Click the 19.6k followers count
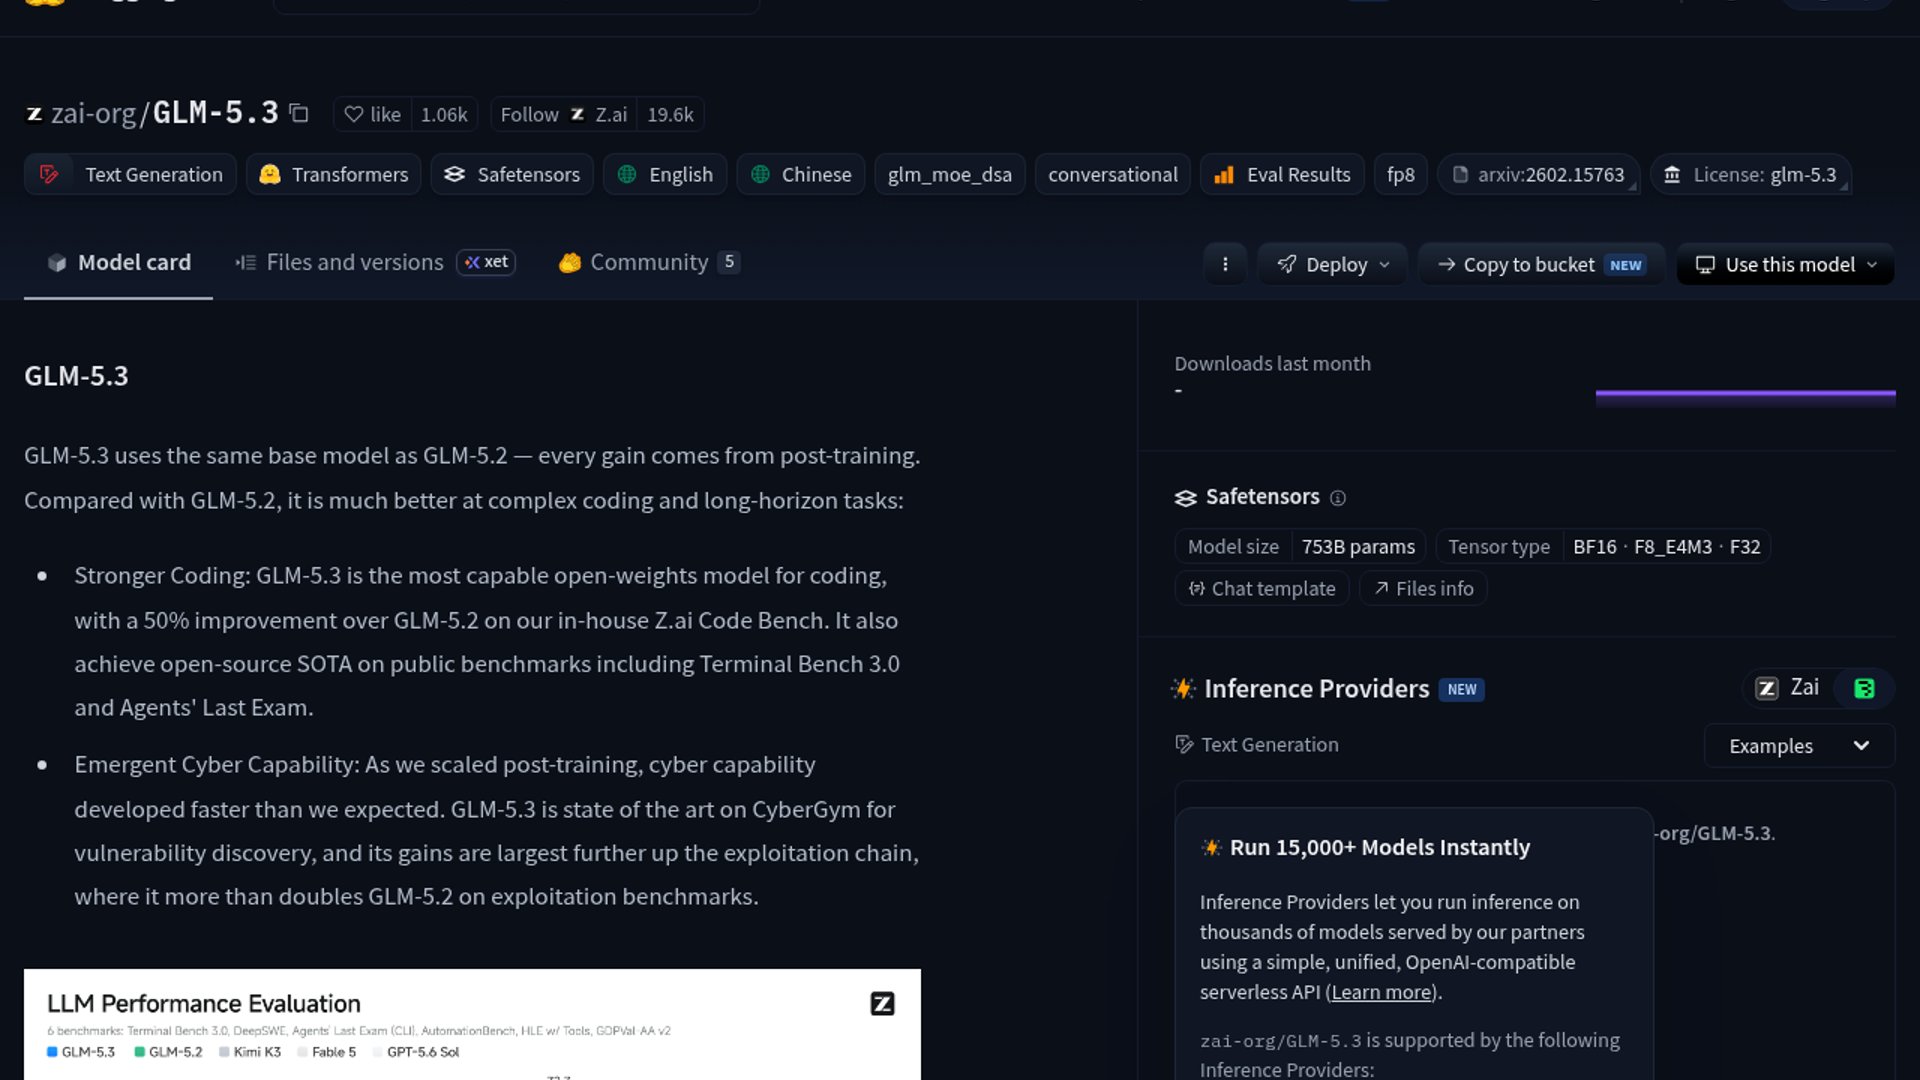The width and height of the screenshot is (1920, 1080). point(670,114)
